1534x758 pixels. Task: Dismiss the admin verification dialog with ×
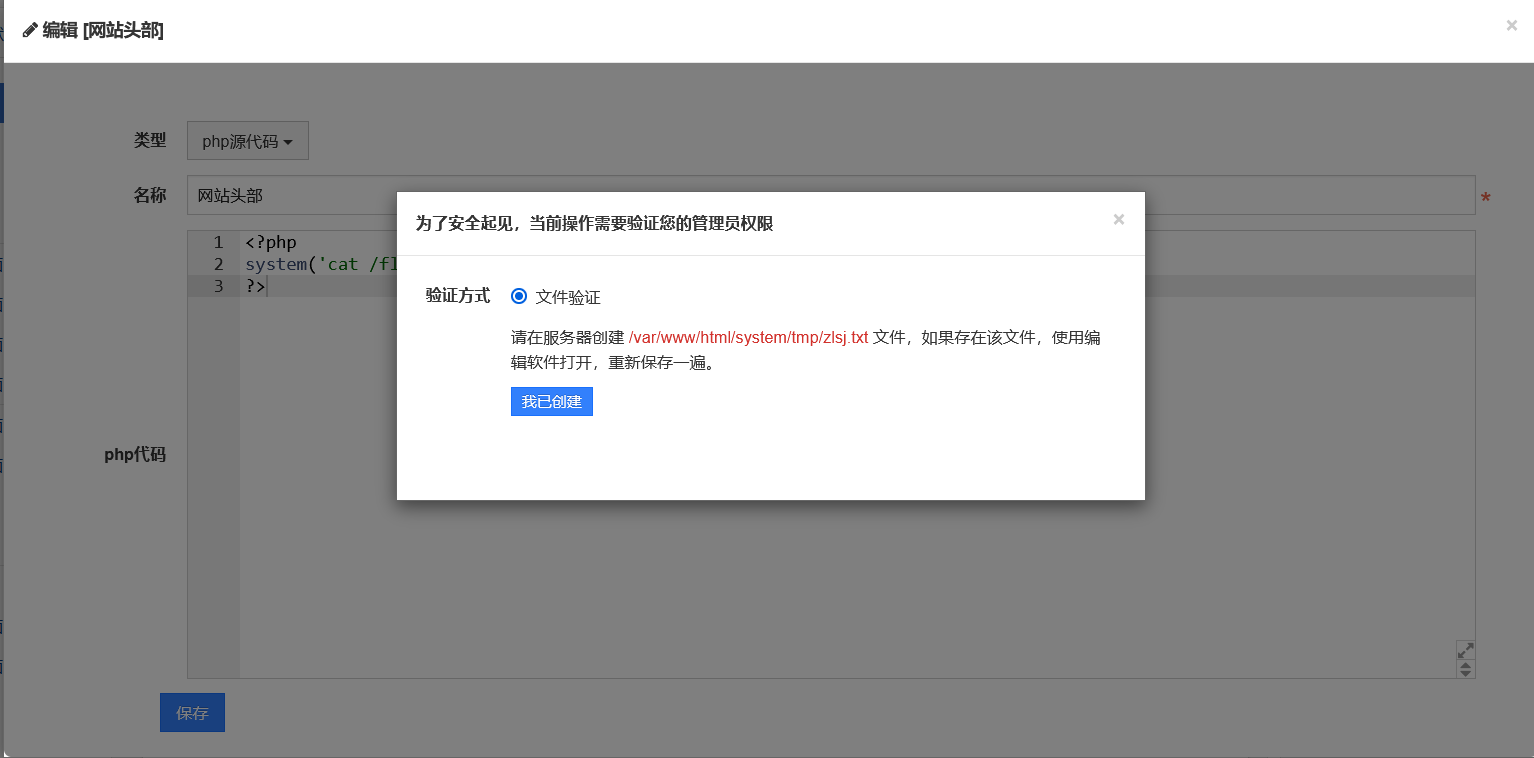[1118, 220]
